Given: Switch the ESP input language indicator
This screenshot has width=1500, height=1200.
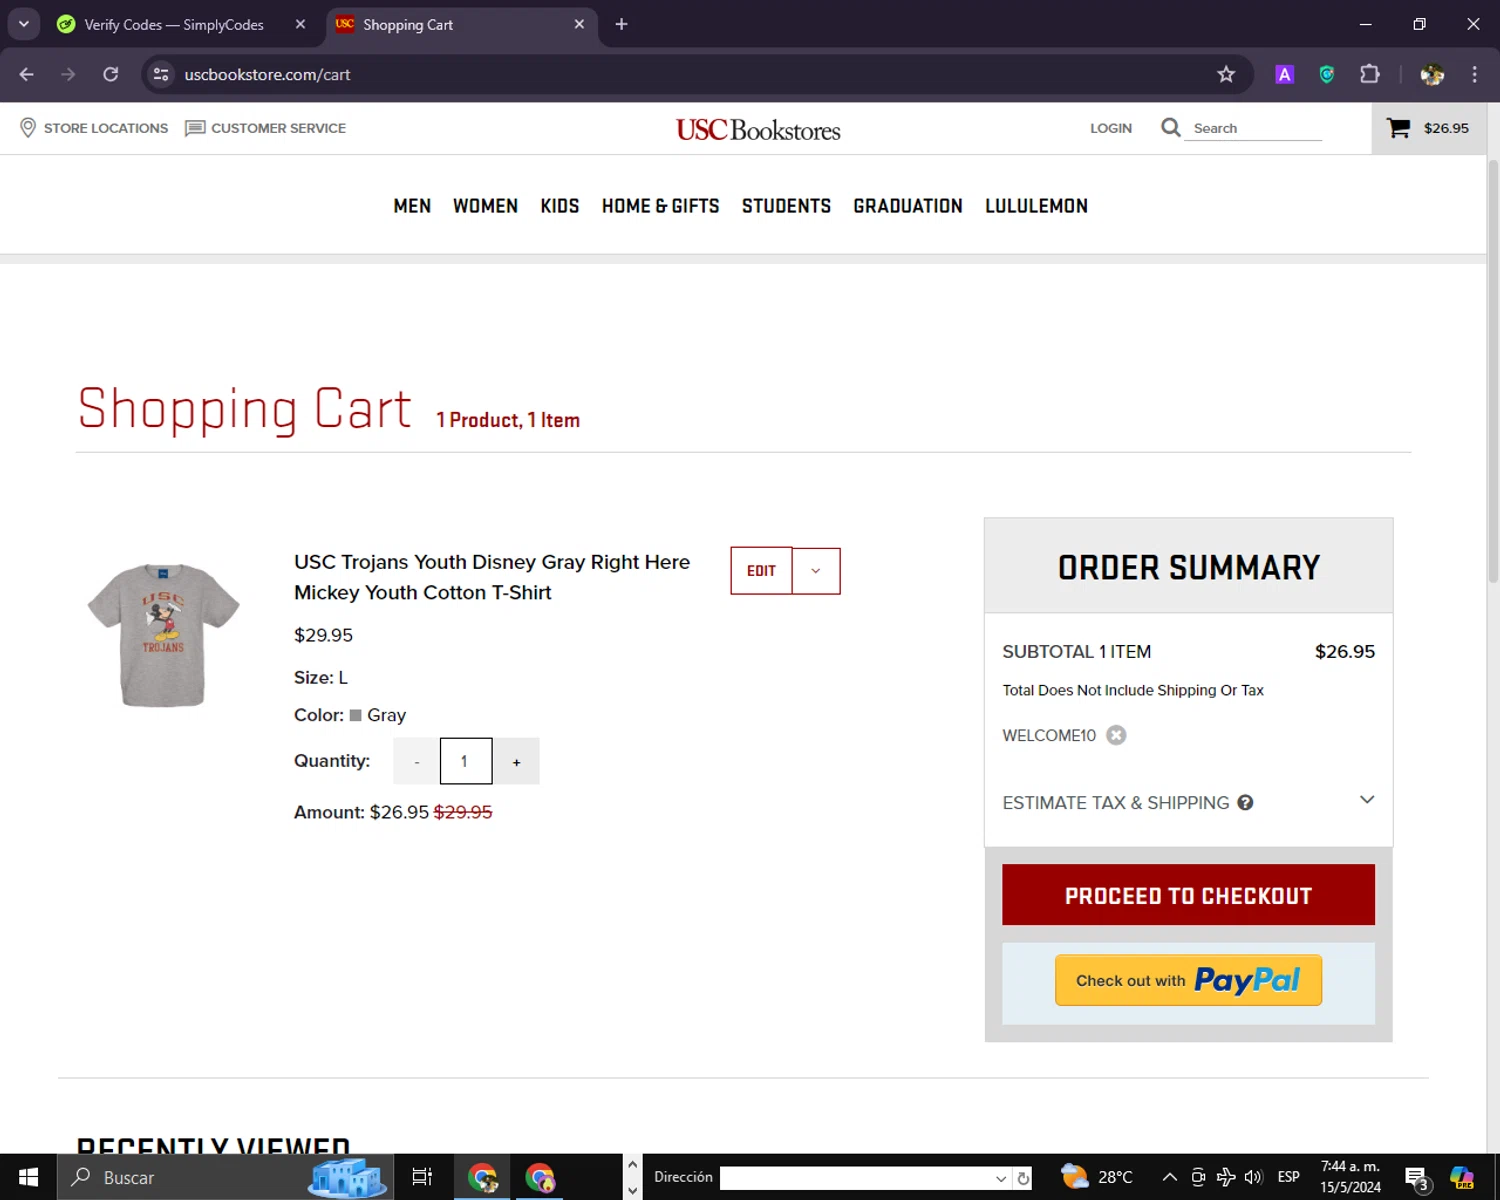Looking at the screenshot, I should 1288,1177.
